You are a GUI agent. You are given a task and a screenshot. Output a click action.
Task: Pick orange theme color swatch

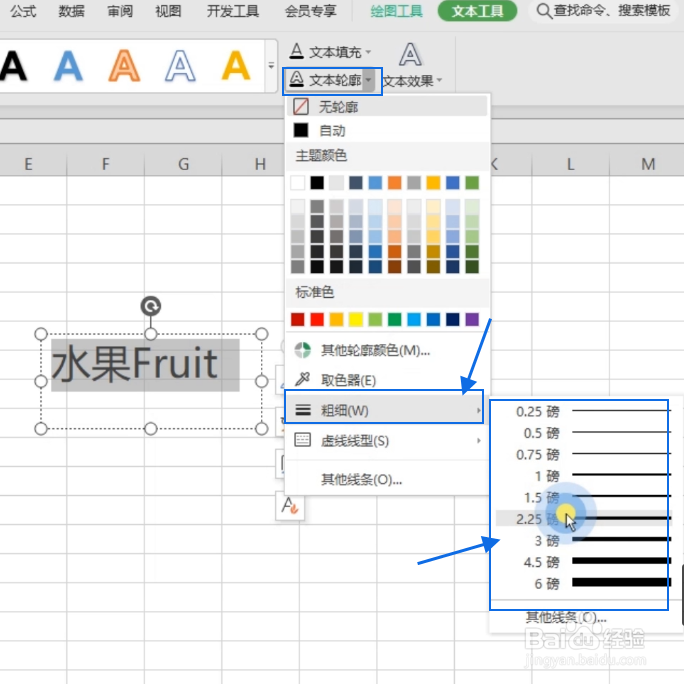(x=394, y=183)
